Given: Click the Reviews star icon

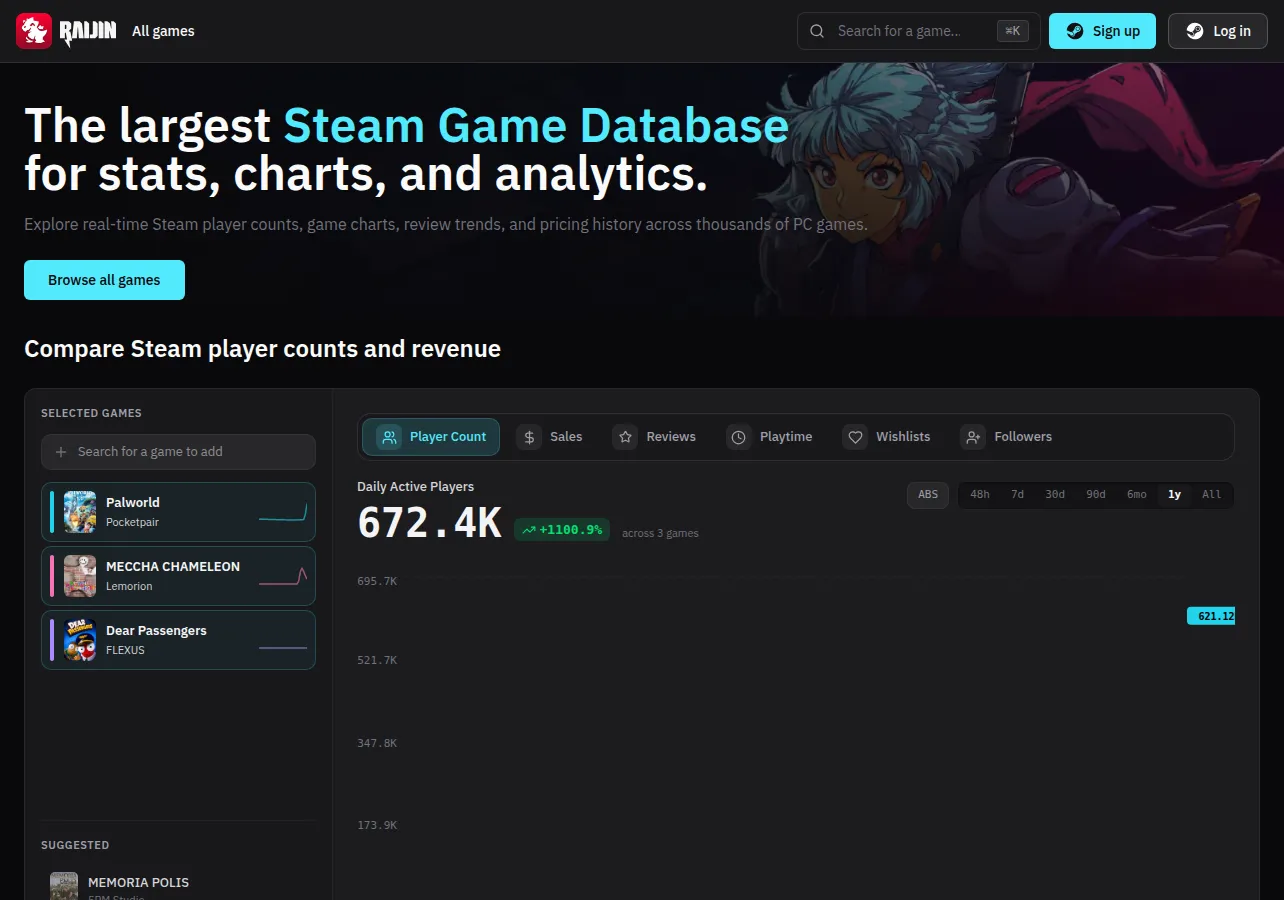Looking at the screenshot, I should coord(625,437).
